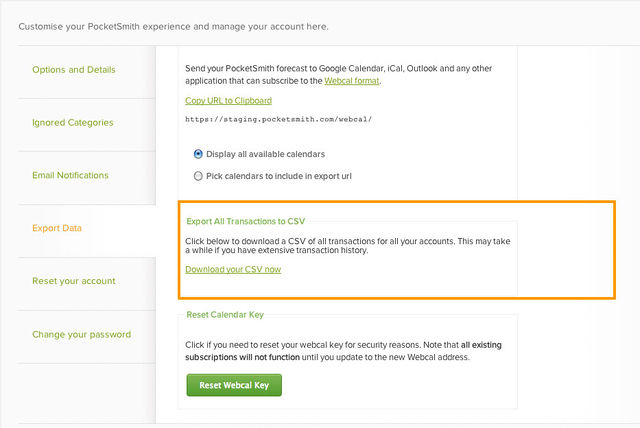Viewport: 640px width, 428px height.
Task: Choose Pick calendars to include in export url
Action: pyautogui.click(x=198, y=176)
